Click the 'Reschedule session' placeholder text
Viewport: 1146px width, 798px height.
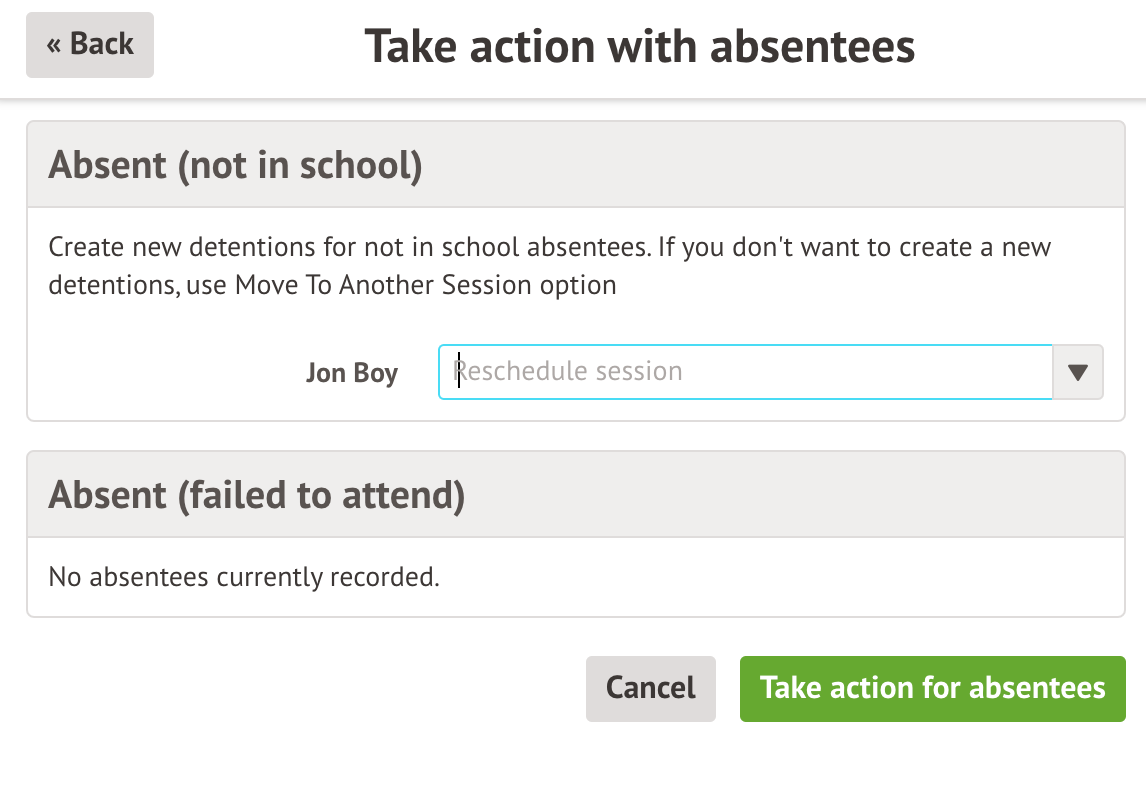[569, 372]
